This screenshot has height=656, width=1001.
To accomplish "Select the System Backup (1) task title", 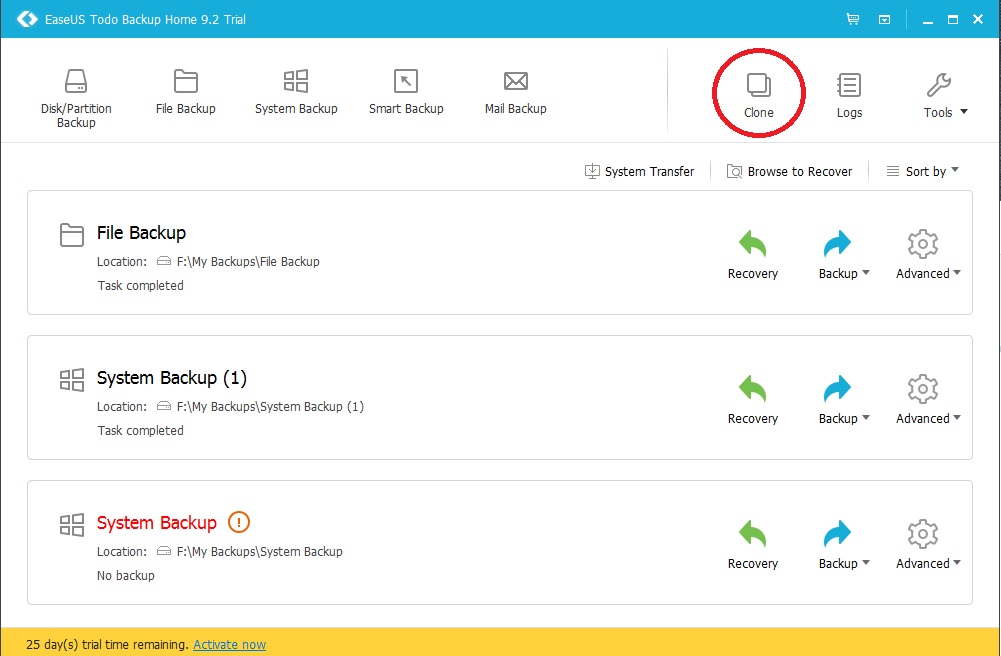I will (x=172, y=378).
